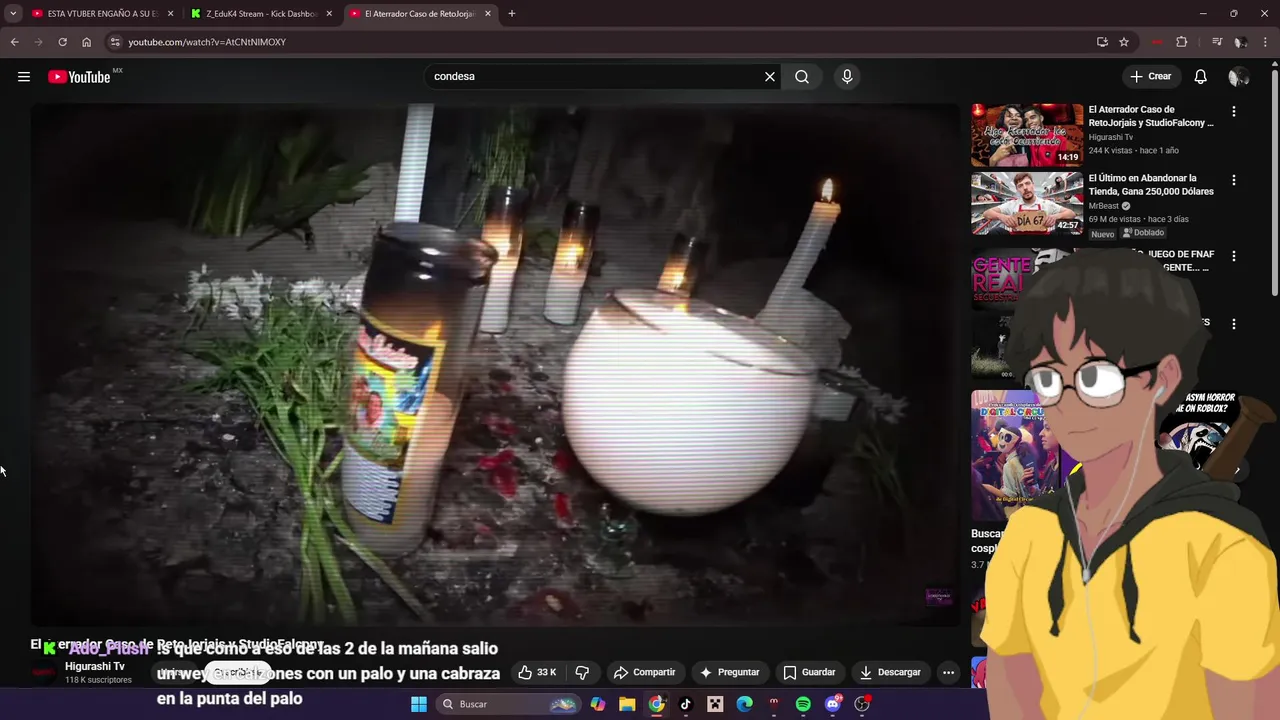1280x720 pixels.
Task: Open the El Último en Abandonar video title
Action: click(1151, 185)
